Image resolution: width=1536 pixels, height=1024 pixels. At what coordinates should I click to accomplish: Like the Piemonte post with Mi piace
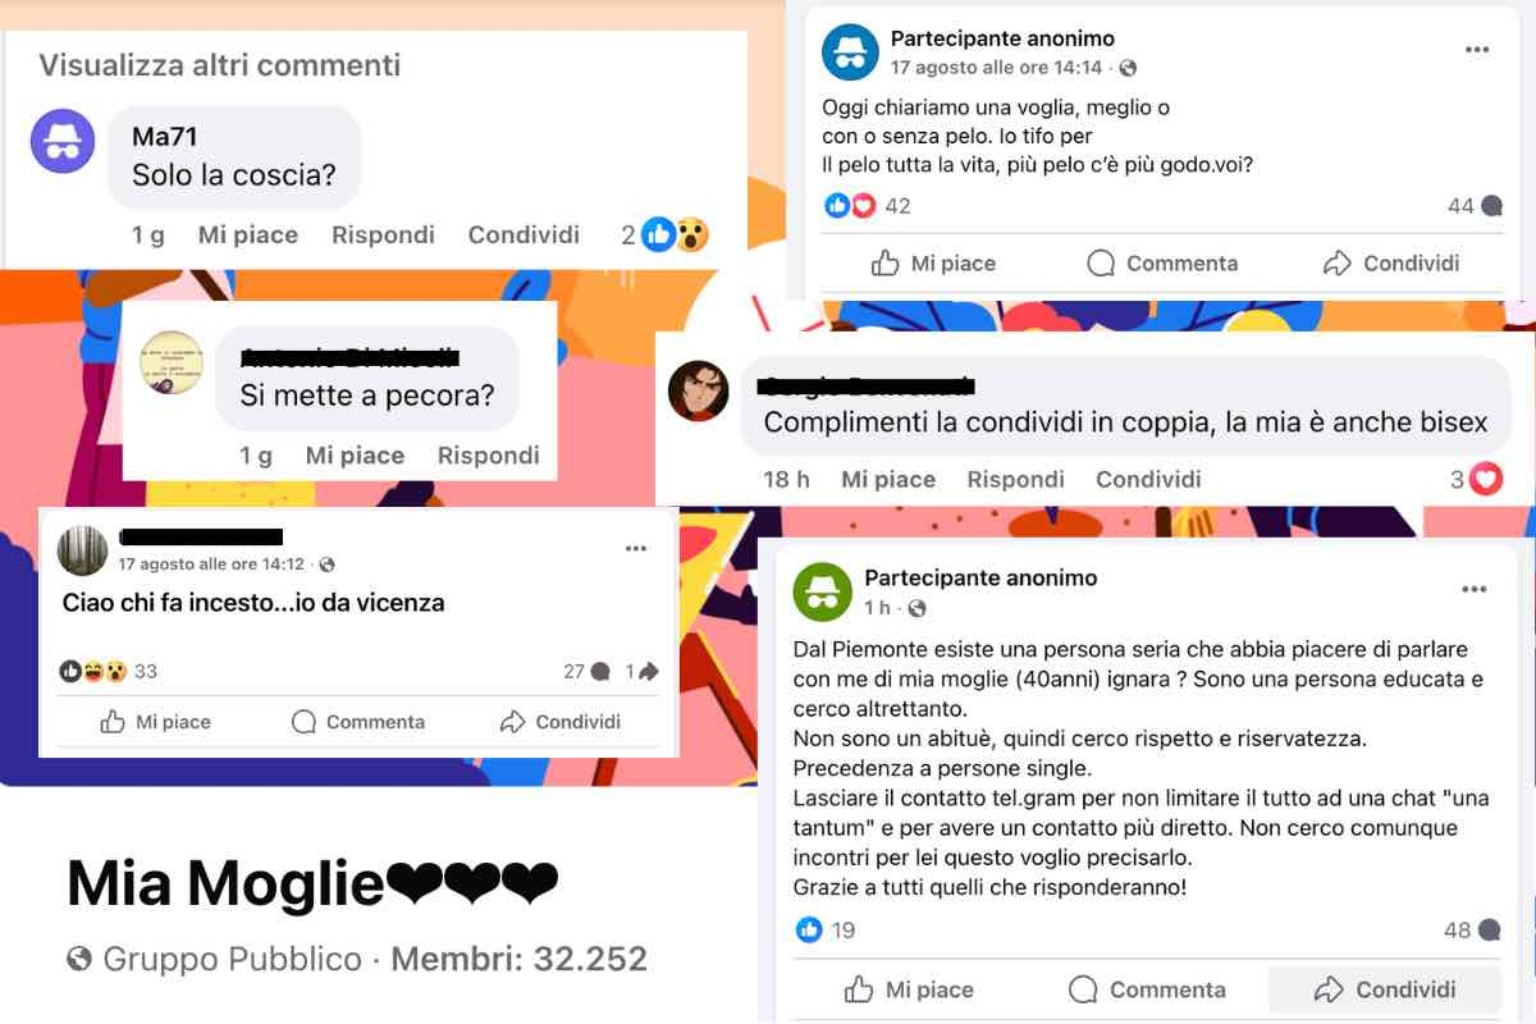point(908,990)
